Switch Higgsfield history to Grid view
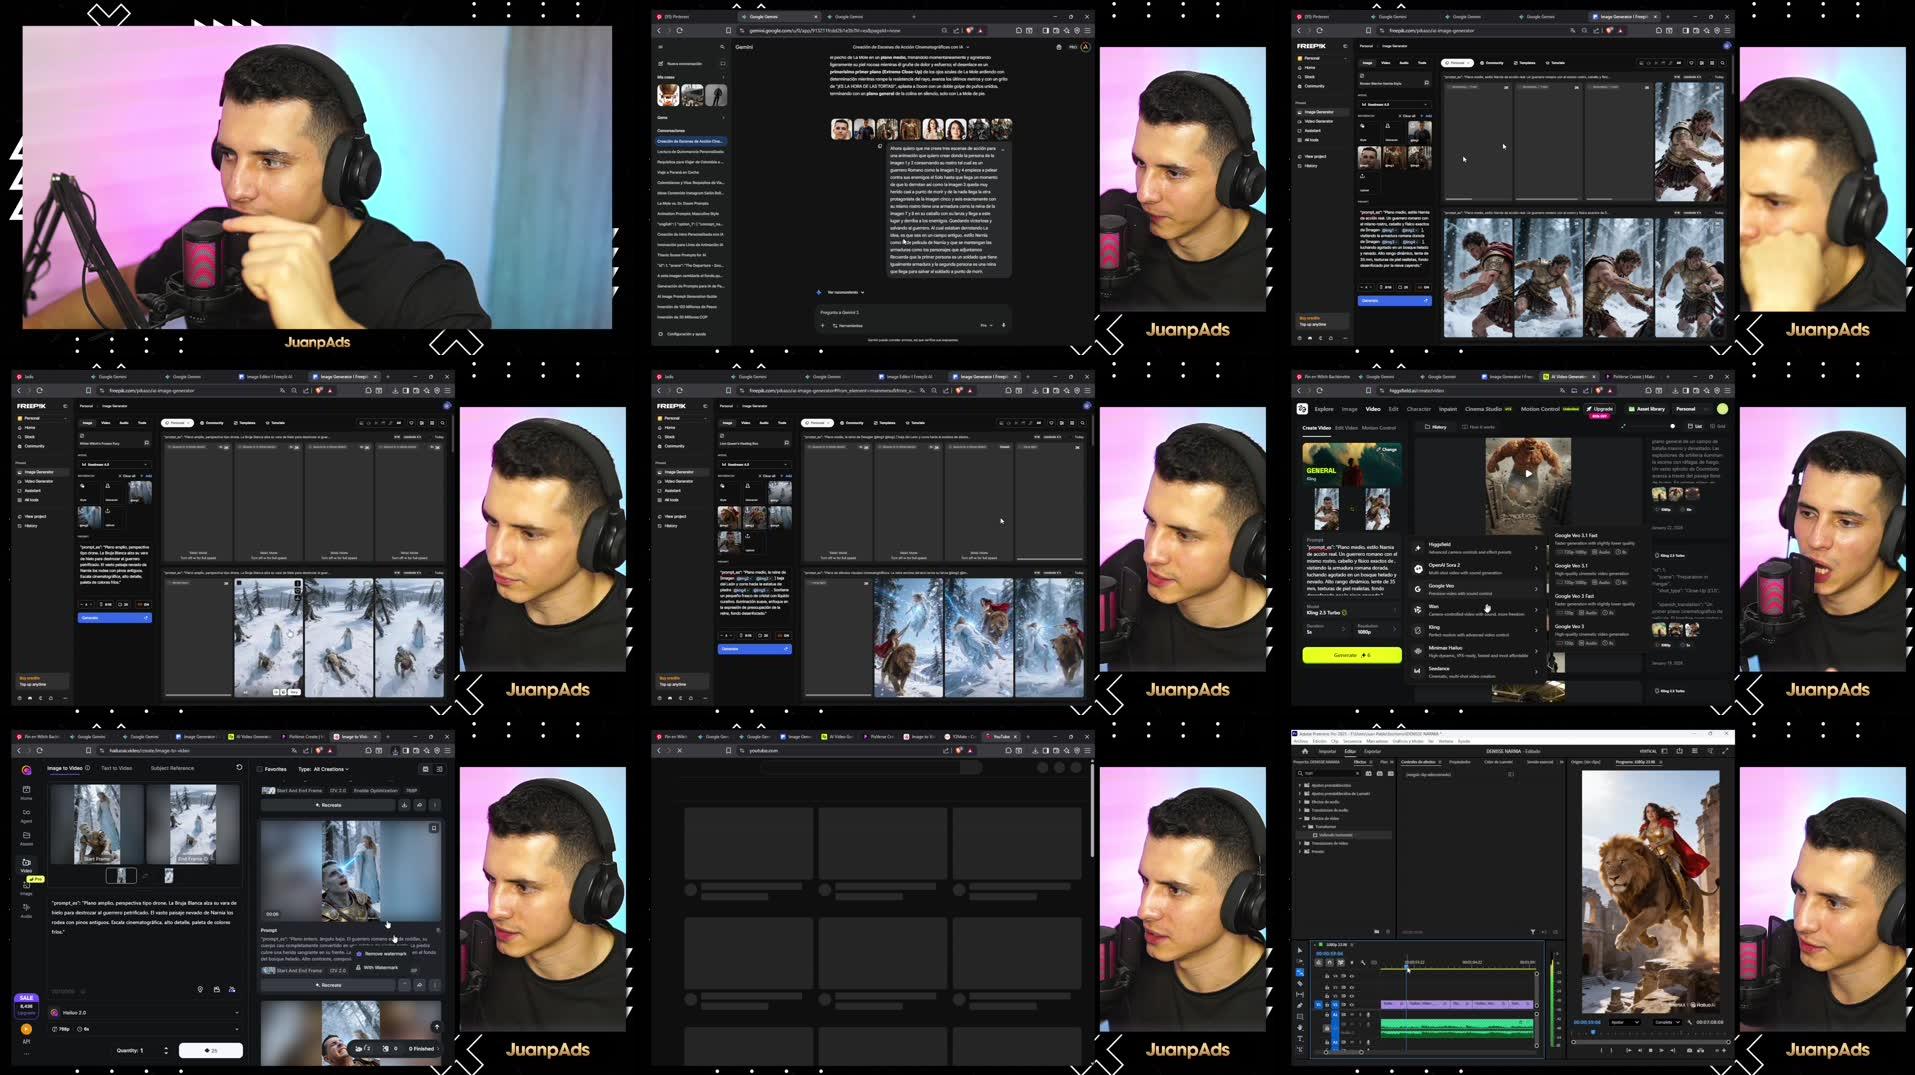 point(1719,426)
